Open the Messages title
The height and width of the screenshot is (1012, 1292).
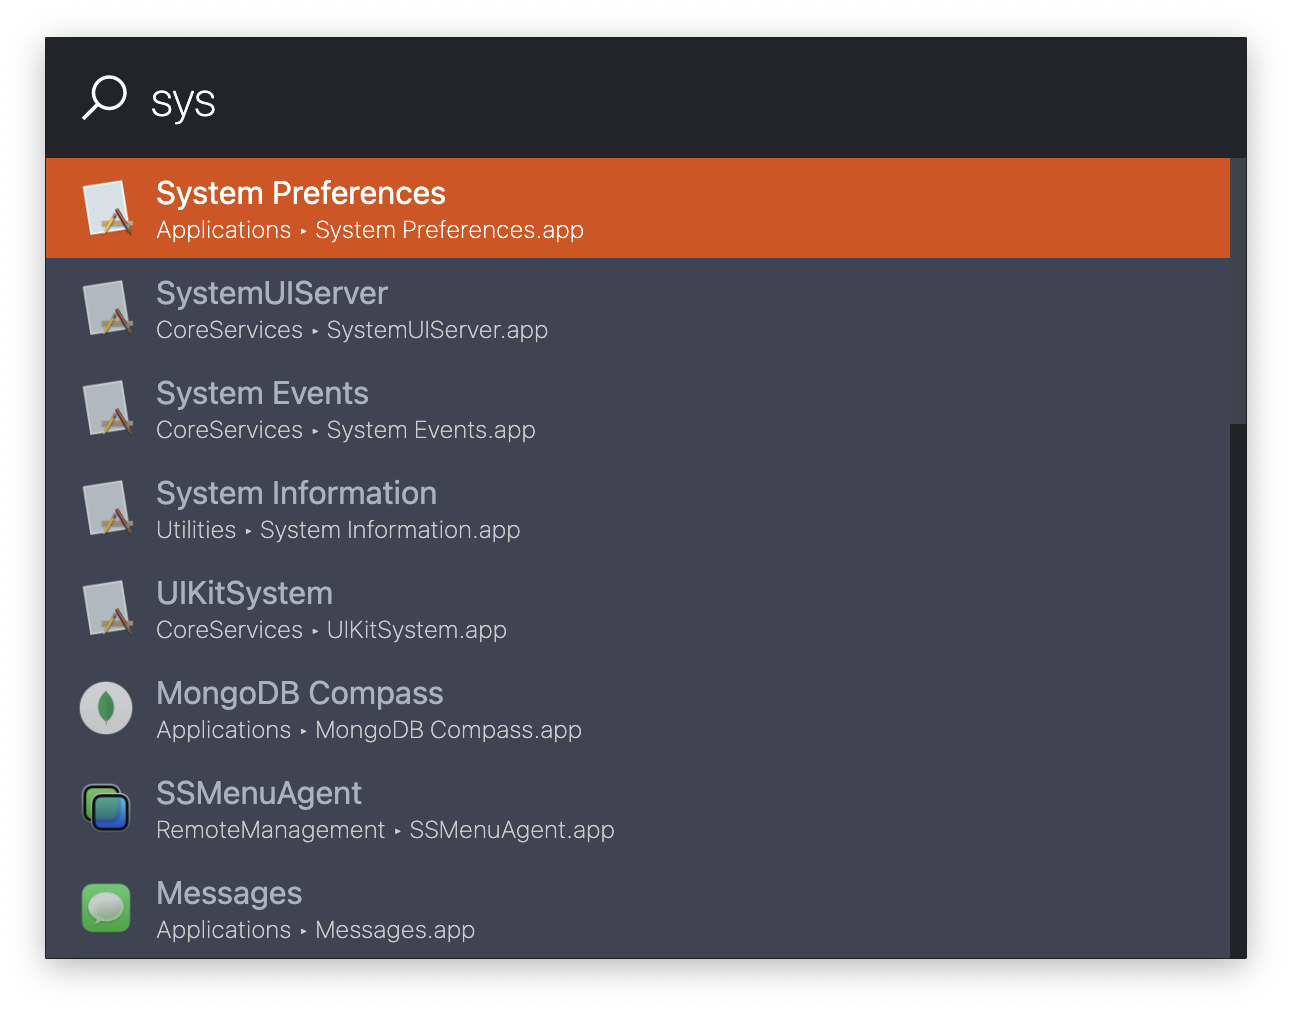coord(229,893)
